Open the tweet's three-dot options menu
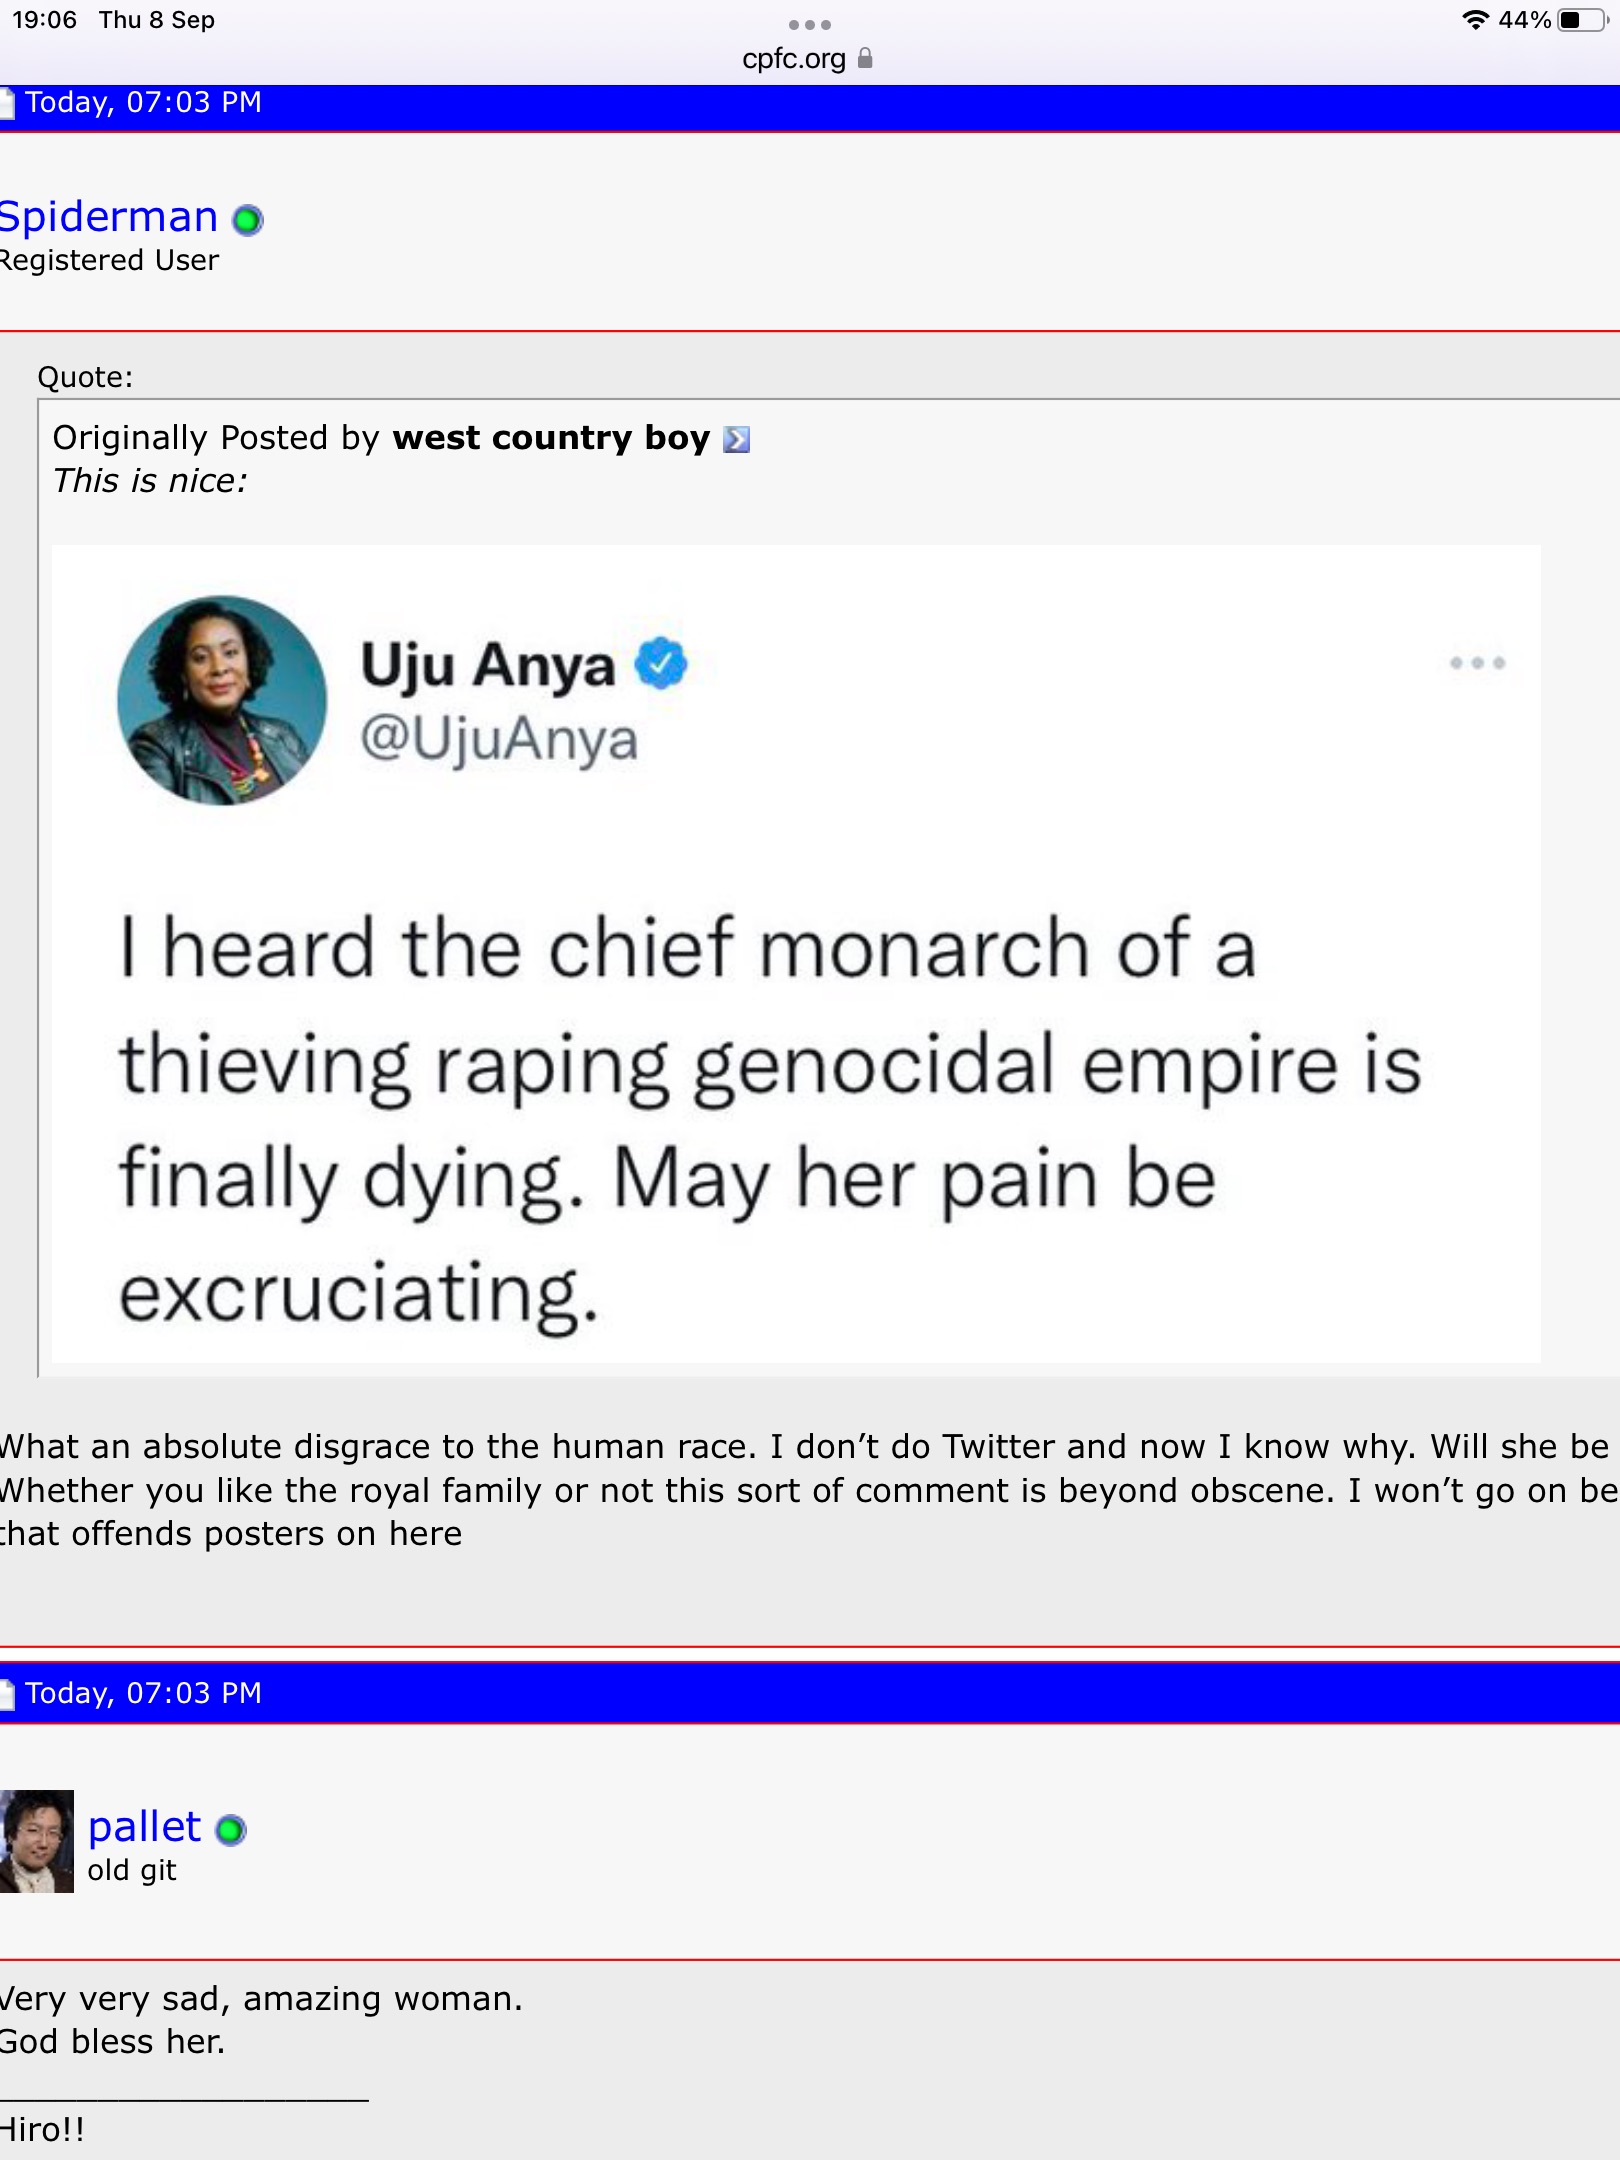Screen dimensions: 1620x2160 1477,663
